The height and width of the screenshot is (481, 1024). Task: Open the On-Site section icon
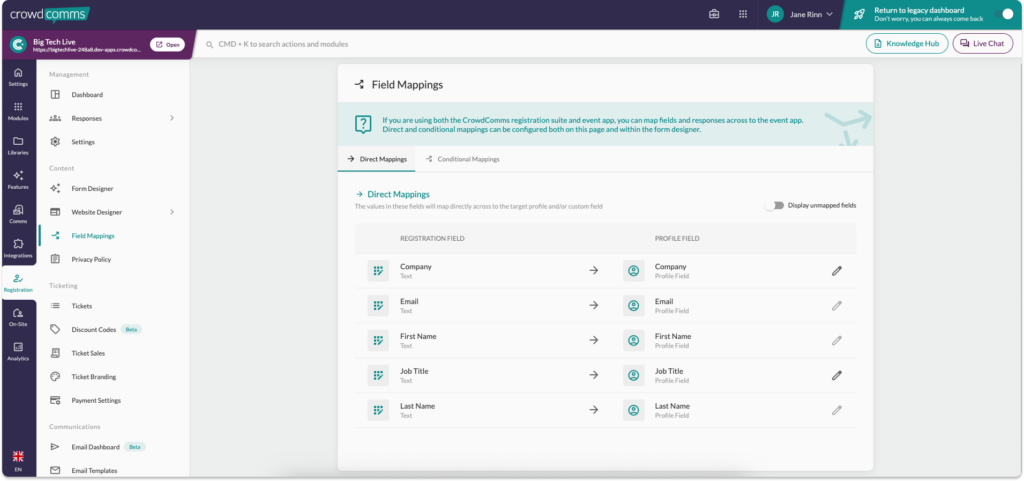point(18,318)
